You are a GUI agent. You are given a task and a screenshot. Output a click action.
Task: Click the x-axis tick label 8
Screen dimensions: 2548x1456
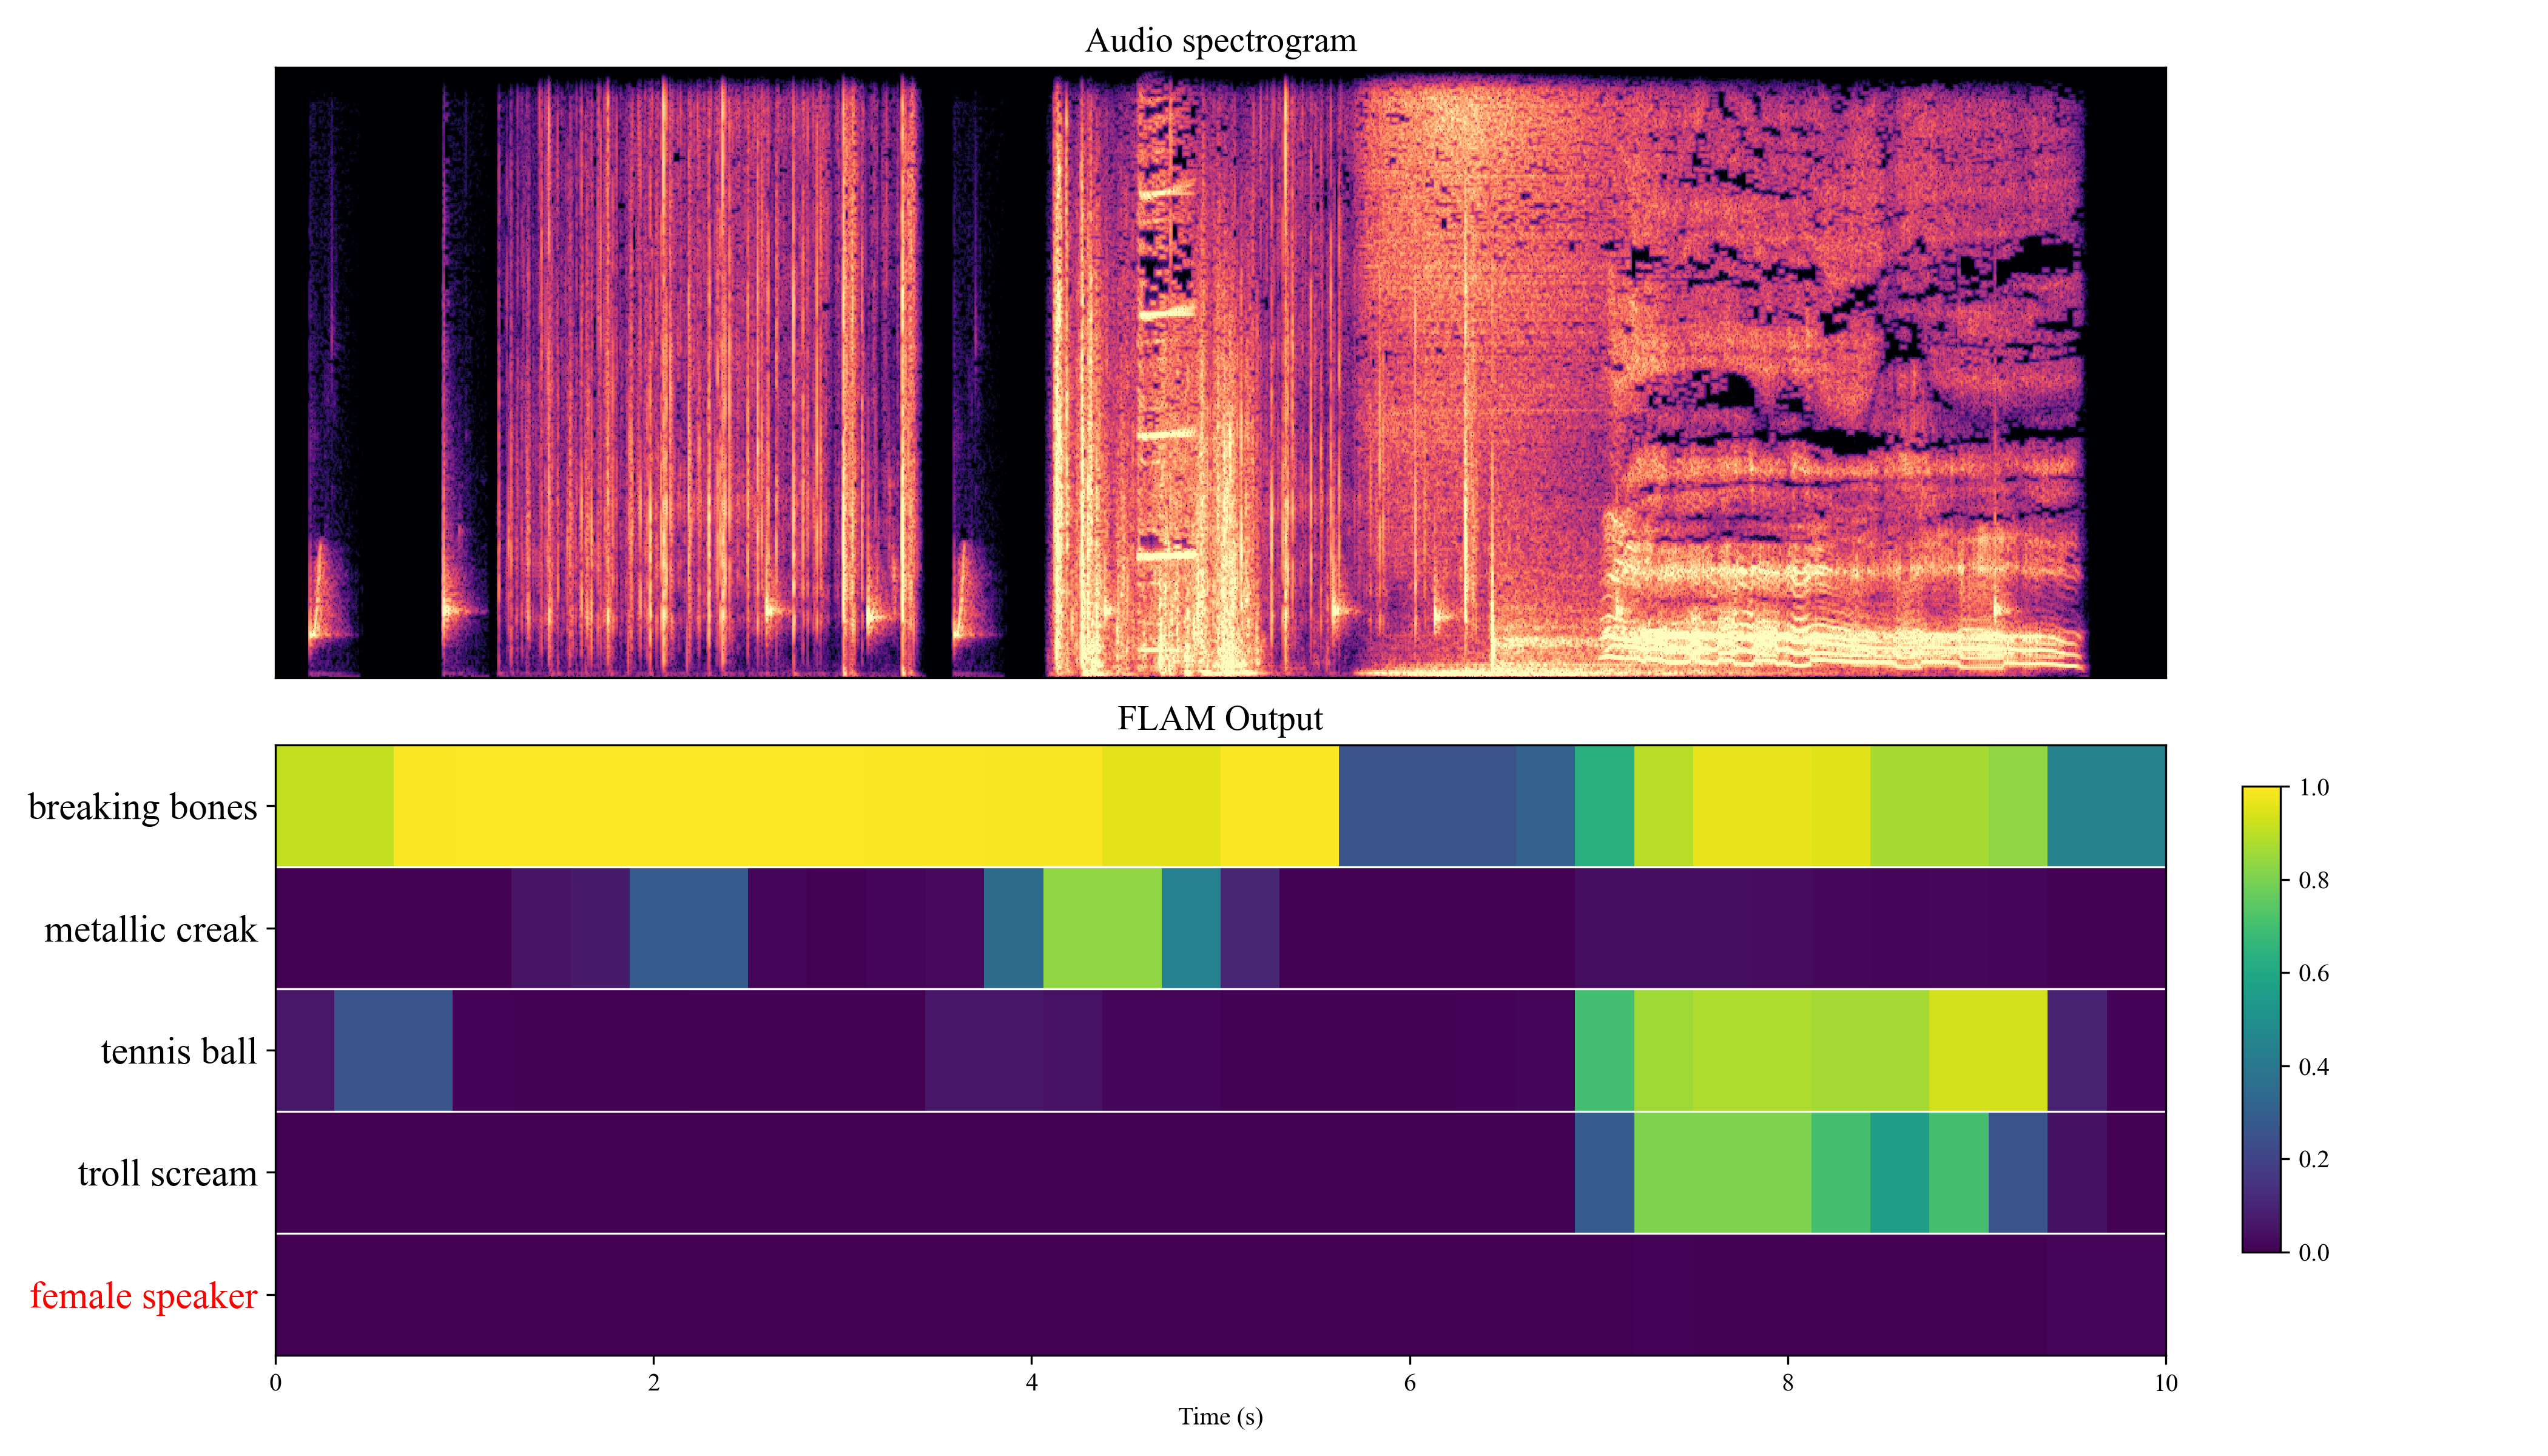tap(1788, 1384)
